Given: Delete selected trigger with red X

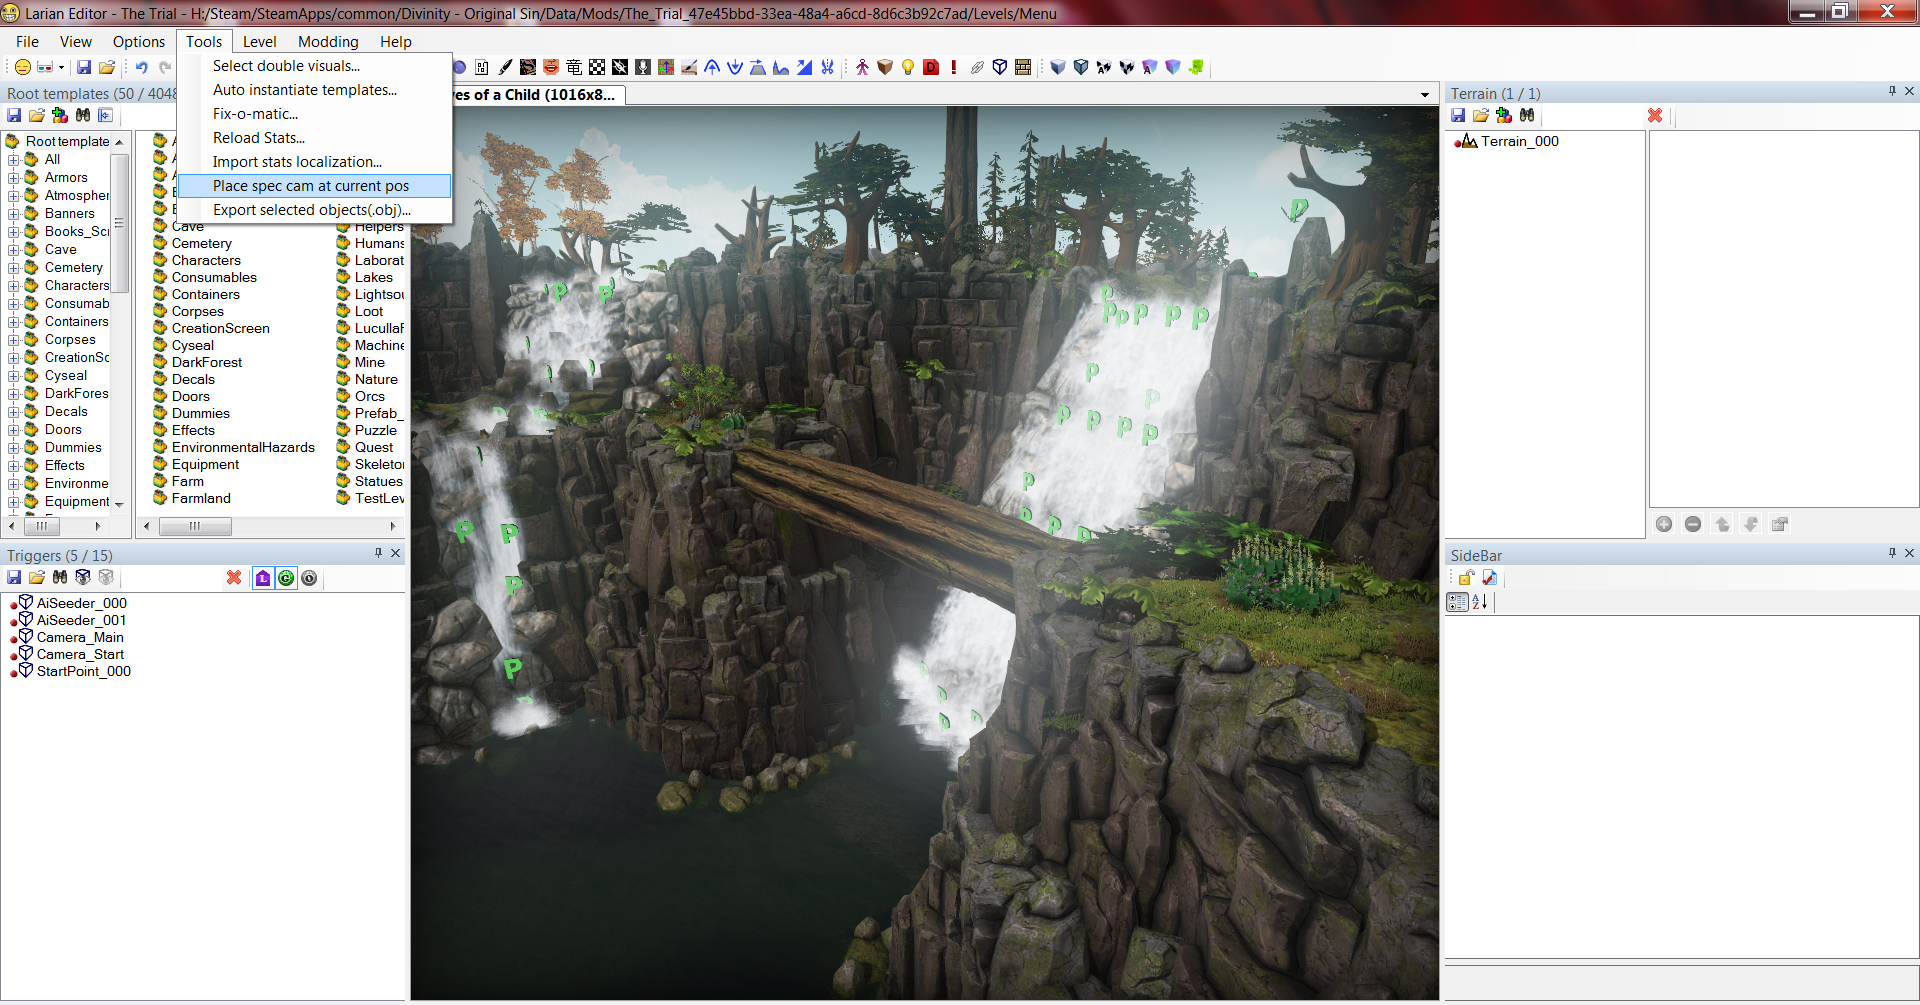Looking at the screenshot, I should point(234,578).
